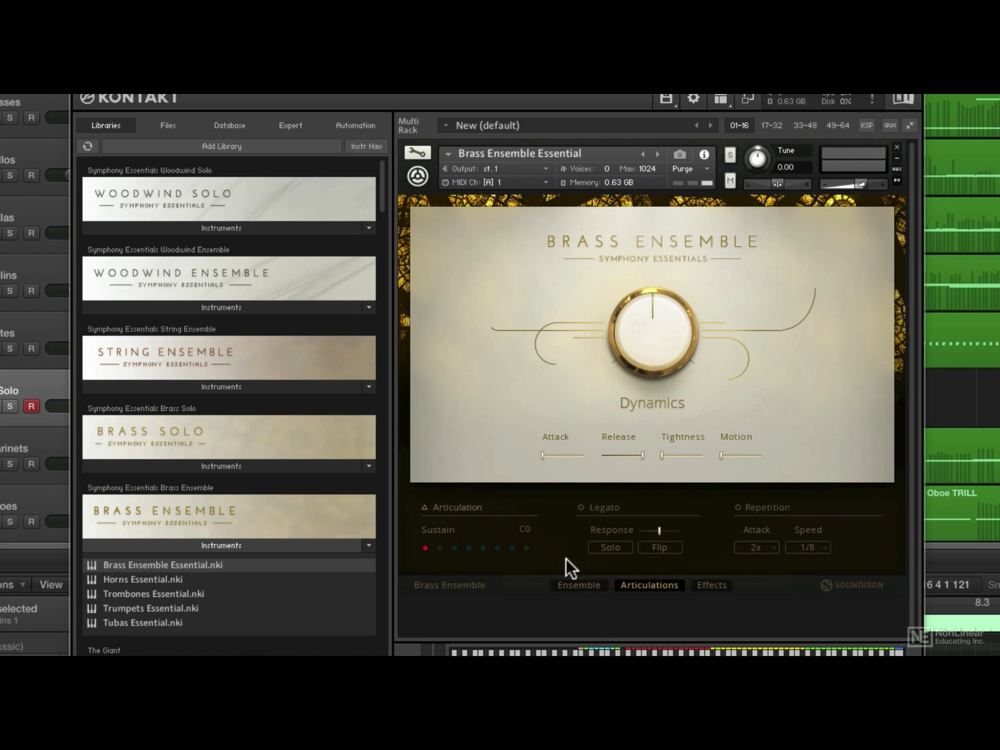
Task: Toggle the Legato Solo button
Action: point(610,547)
